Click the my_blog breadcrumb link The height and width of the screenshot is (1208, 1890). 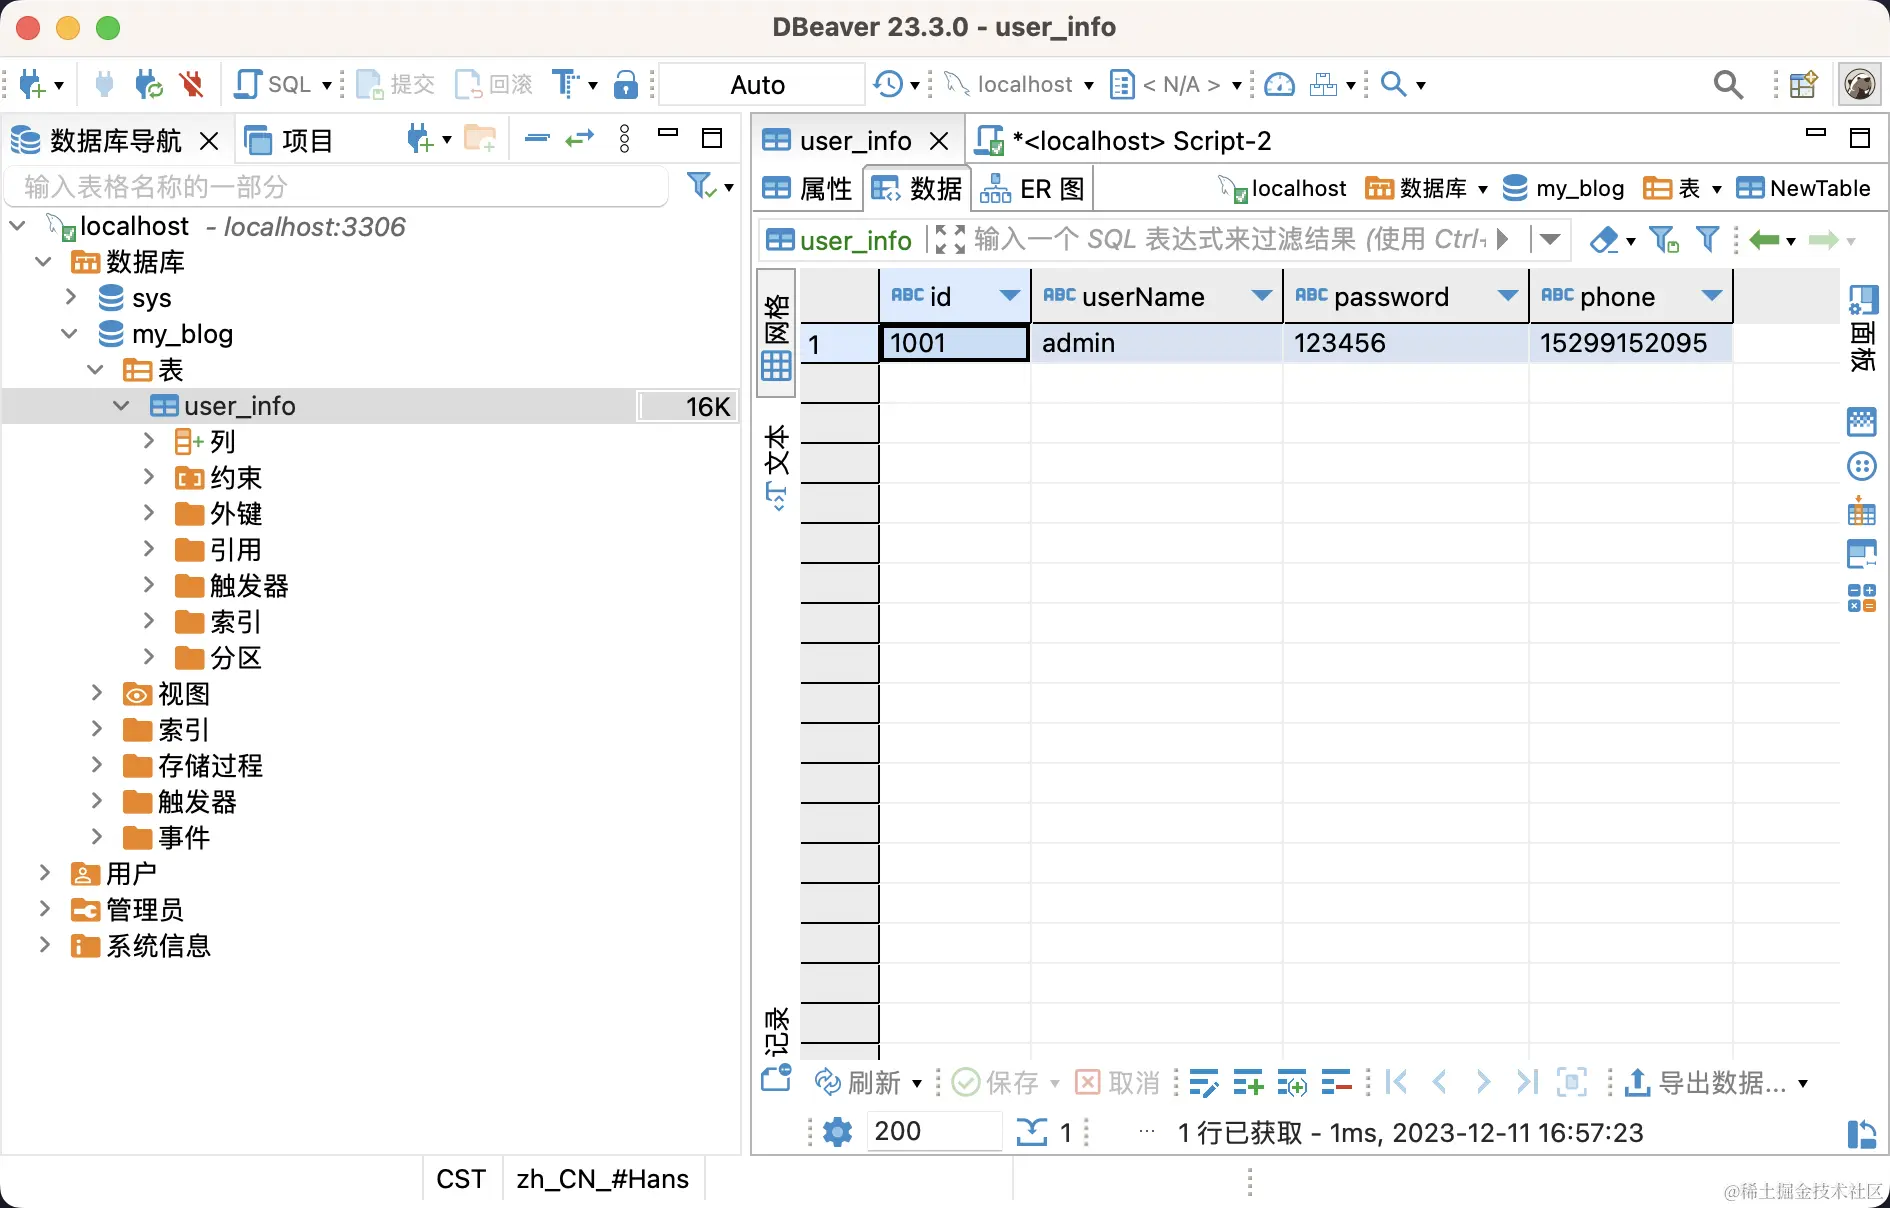(1563, 189)
